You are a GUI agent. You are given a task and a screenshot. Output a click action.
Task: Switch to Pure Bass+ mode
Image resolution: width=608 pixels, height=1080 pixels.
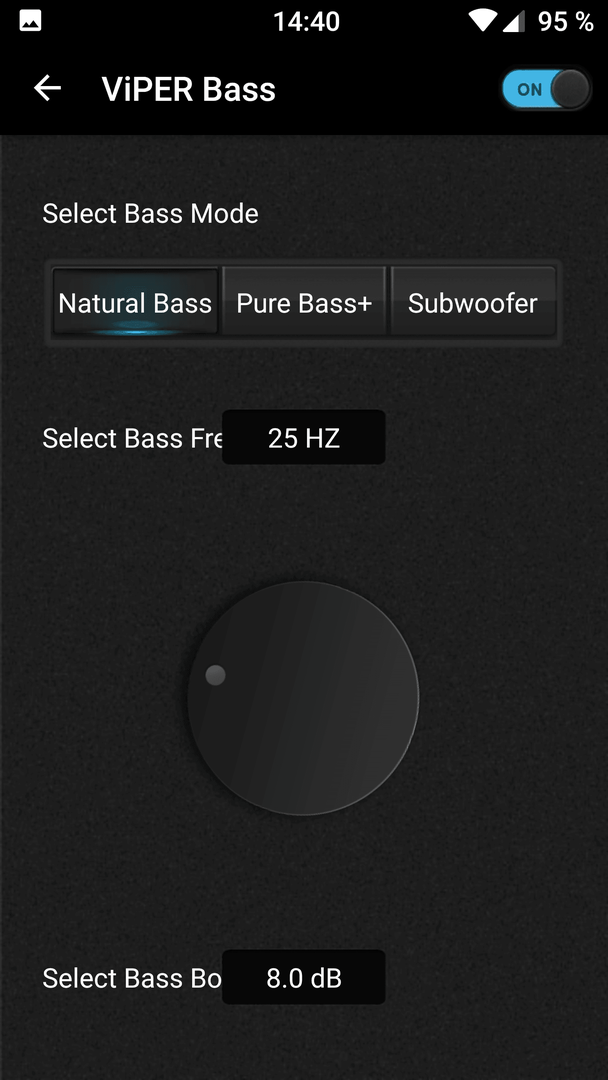304,302
